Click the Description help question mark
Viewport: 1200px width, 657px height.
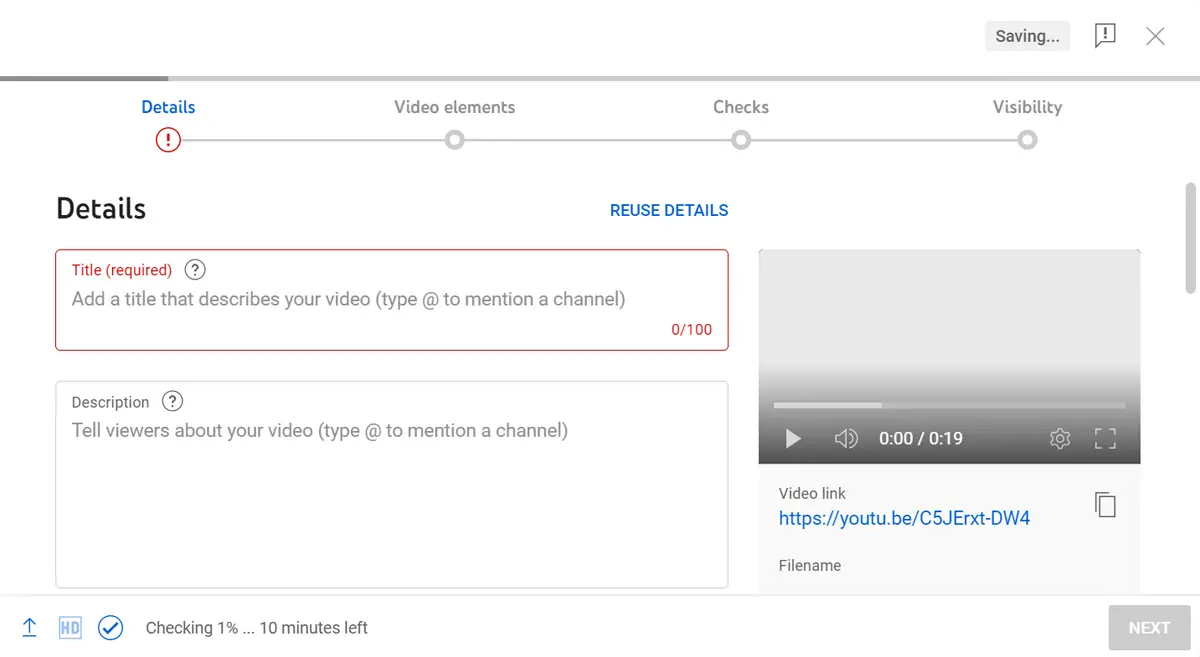[x=173, y=401]
